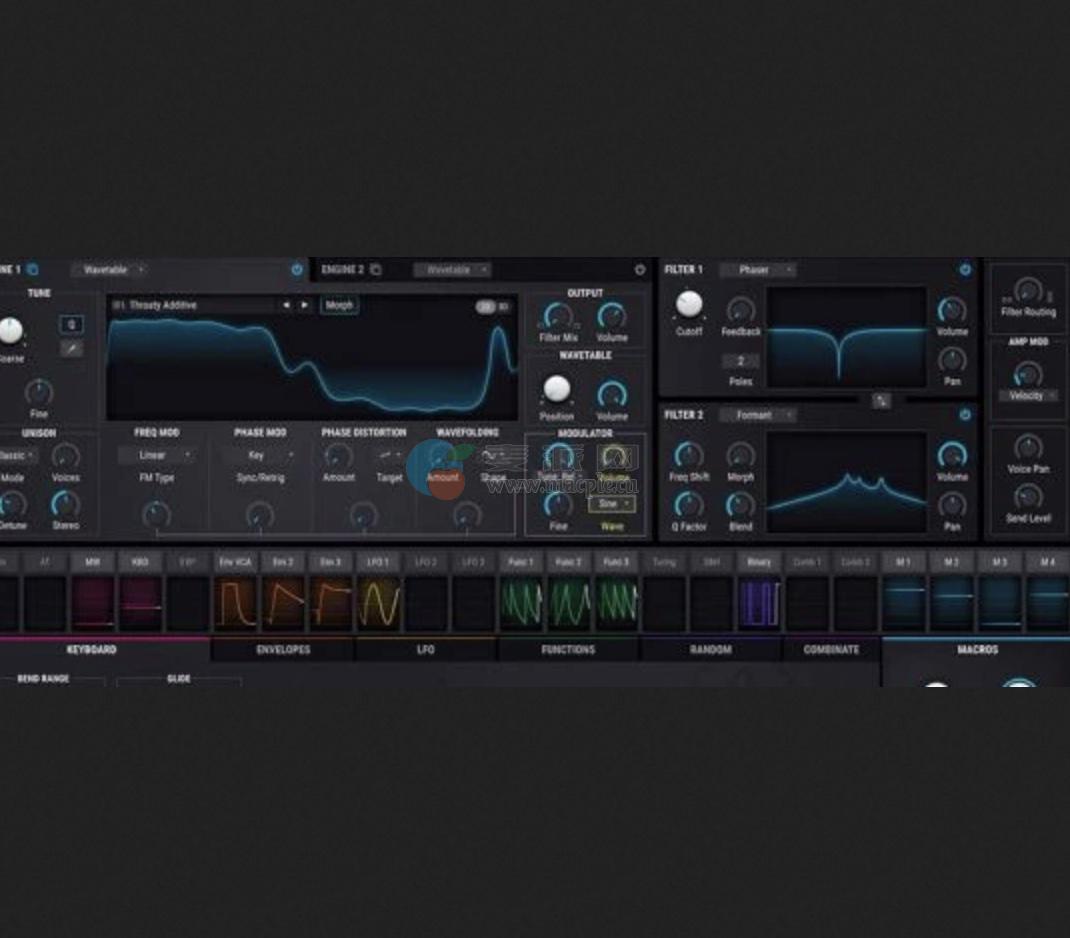This screenshot has width=1070, height=938.
Task: Adjust the Wavetable Position knob
Action: point(556,390)
